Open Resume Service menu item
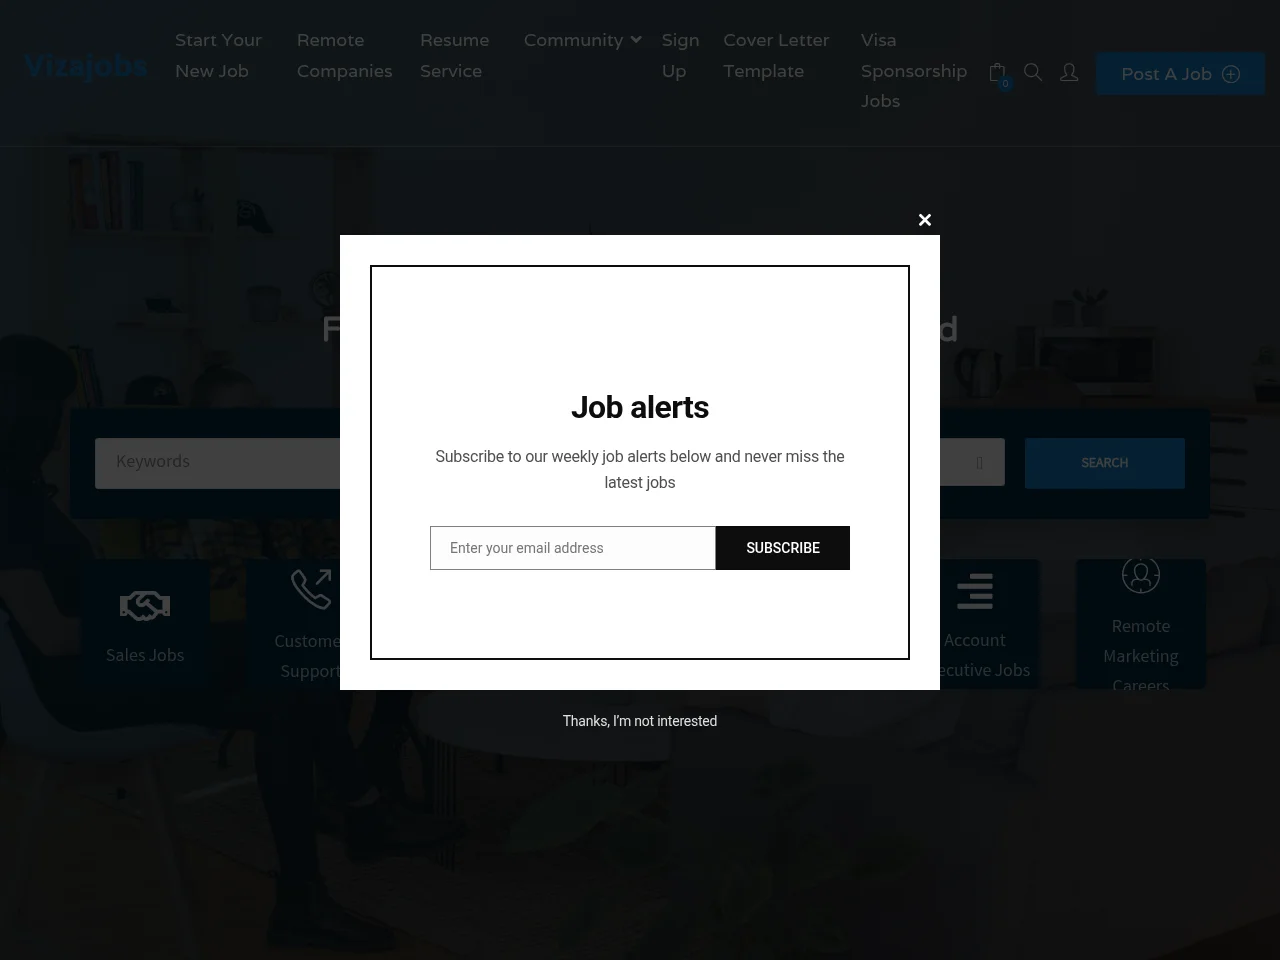Viewport: 1280px width, 960px height. (x=455, y=56)
